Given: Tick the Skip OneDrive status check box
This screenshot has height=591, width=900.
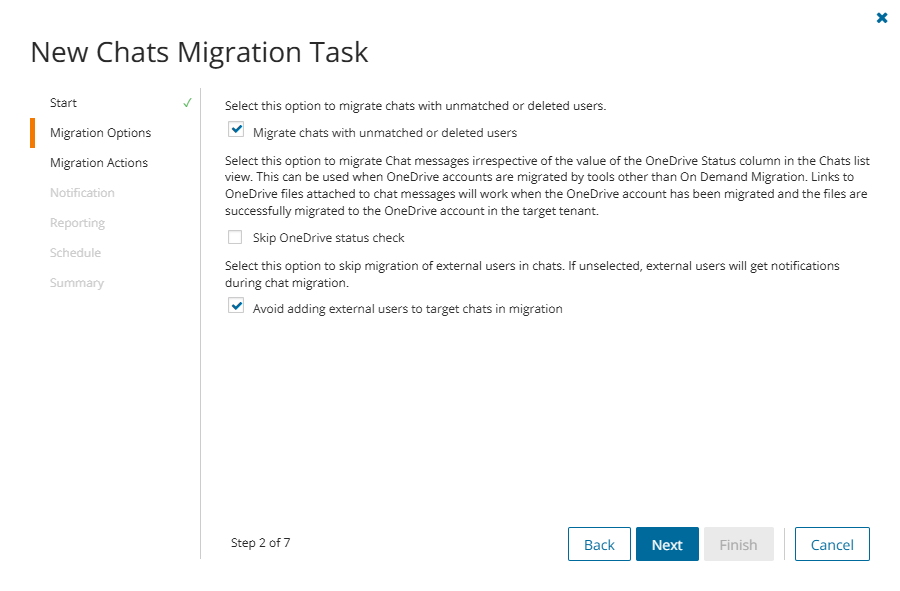Looking at the screenshot, I should [x=236, y=238].
